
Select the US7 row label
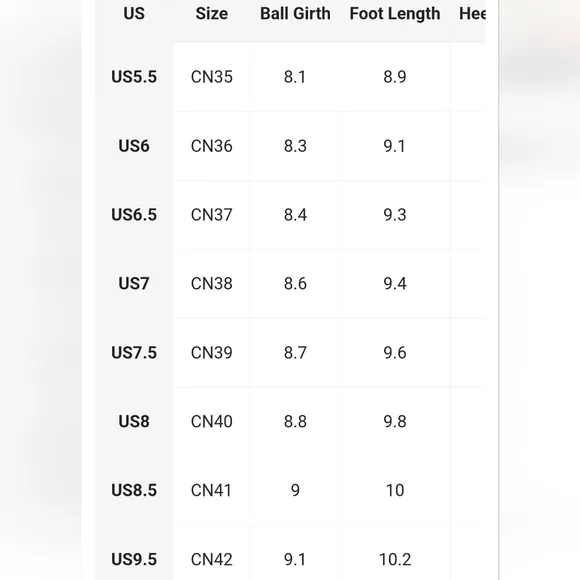click(x=134, y=283)
